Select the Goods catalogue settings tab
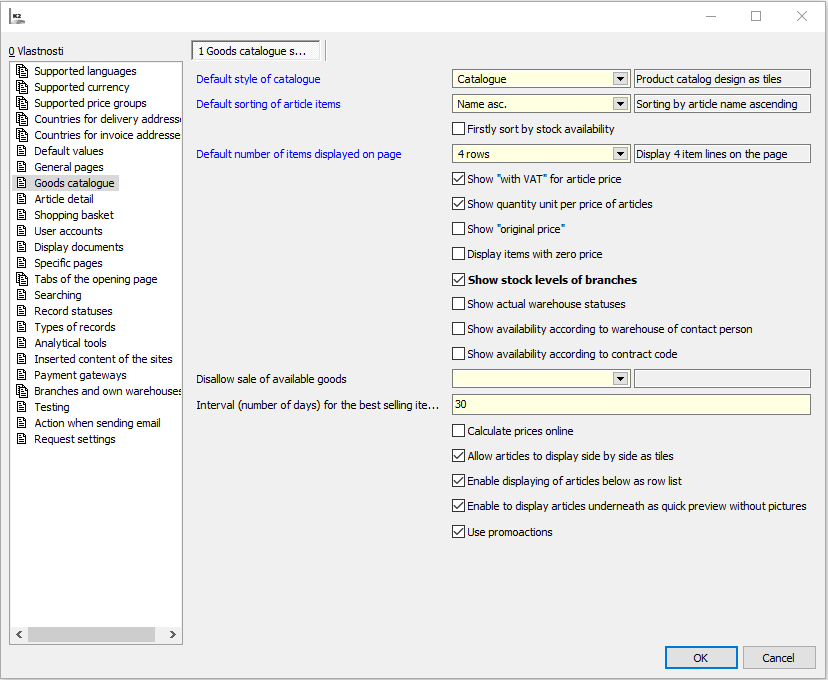 [257, 51]
